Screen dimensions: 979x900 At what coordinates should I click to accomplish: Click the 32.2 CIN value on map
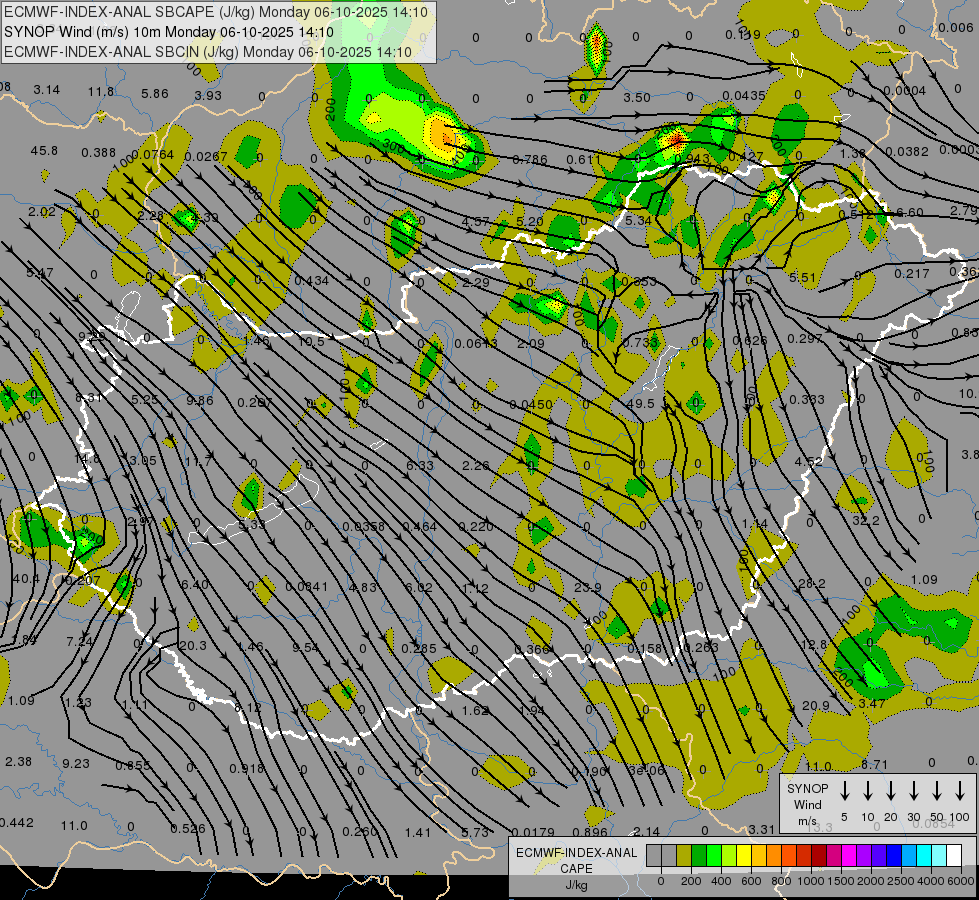[x=865, y=520]
